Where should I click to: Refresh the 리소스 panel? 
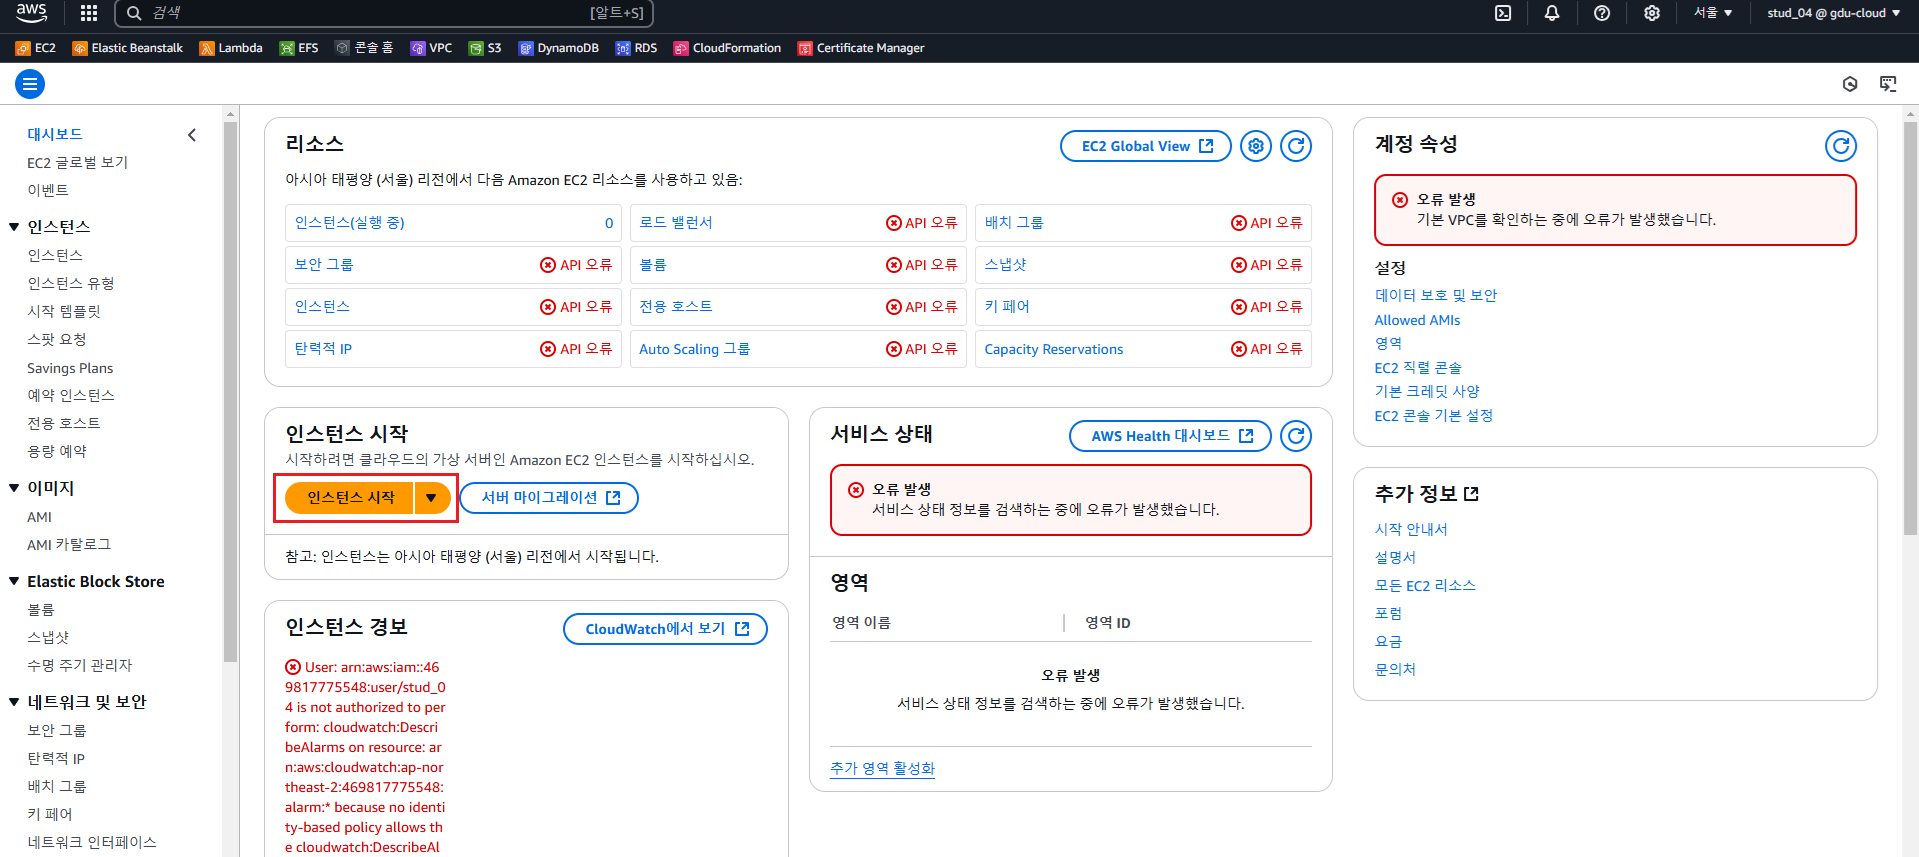[1296, 146]
